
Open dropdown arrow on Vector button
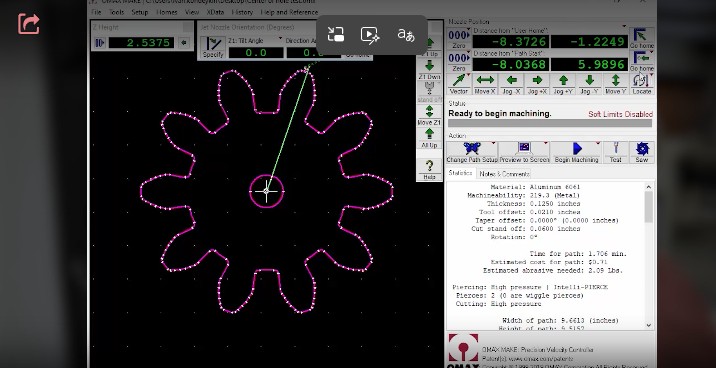pos(469,75)
